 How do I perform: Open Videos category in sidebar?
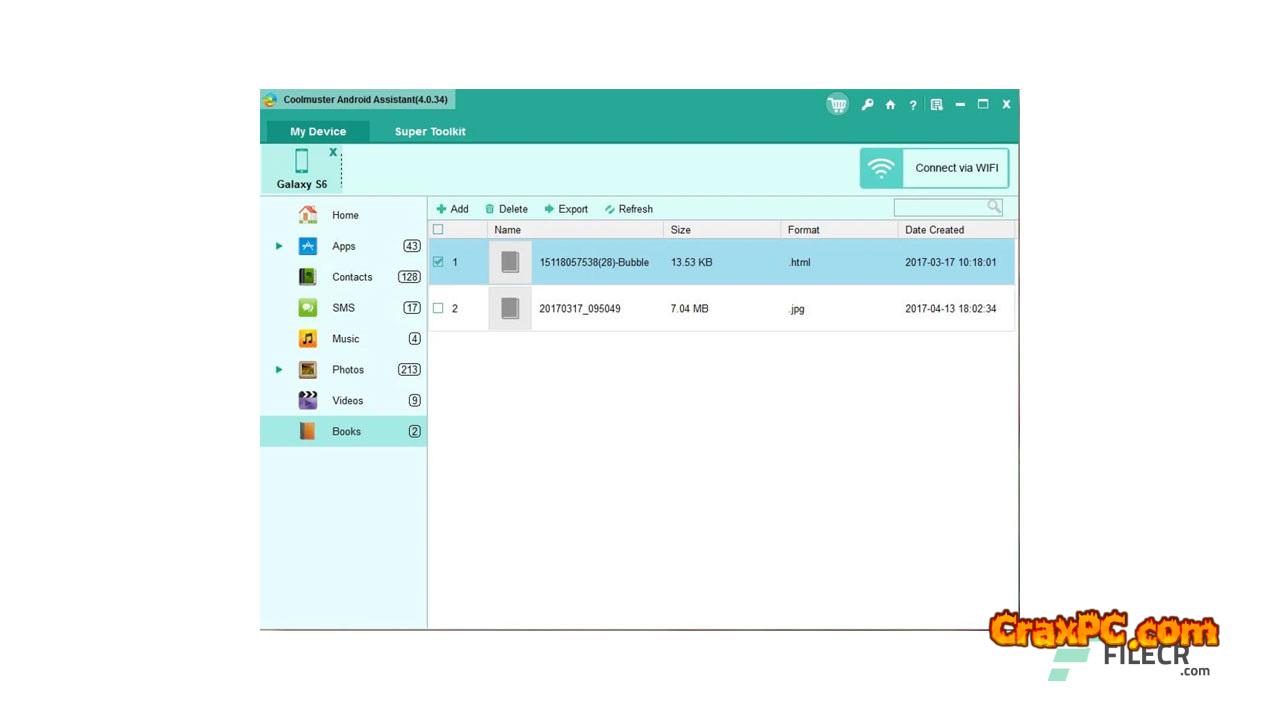[x=347, y=401]
